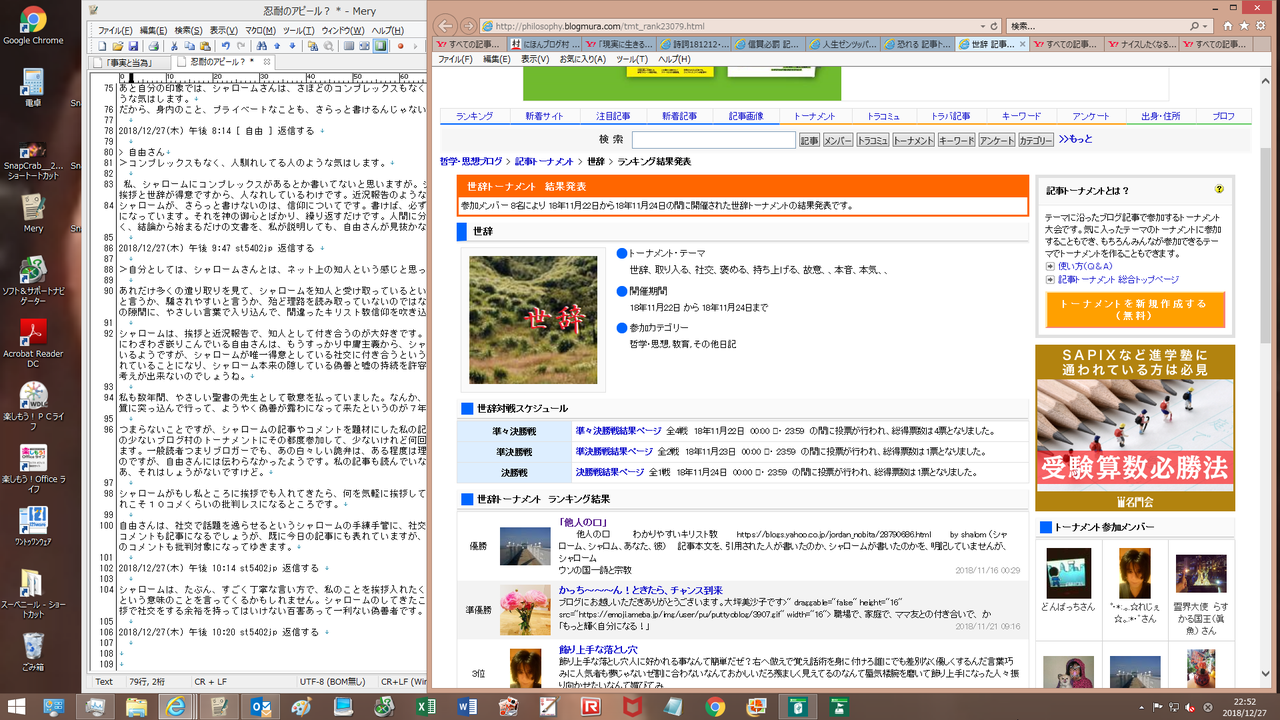This screenshot has height=720, width=1280.
Task: Refresh the page in Internet Explorer
Action: point(995,25)
